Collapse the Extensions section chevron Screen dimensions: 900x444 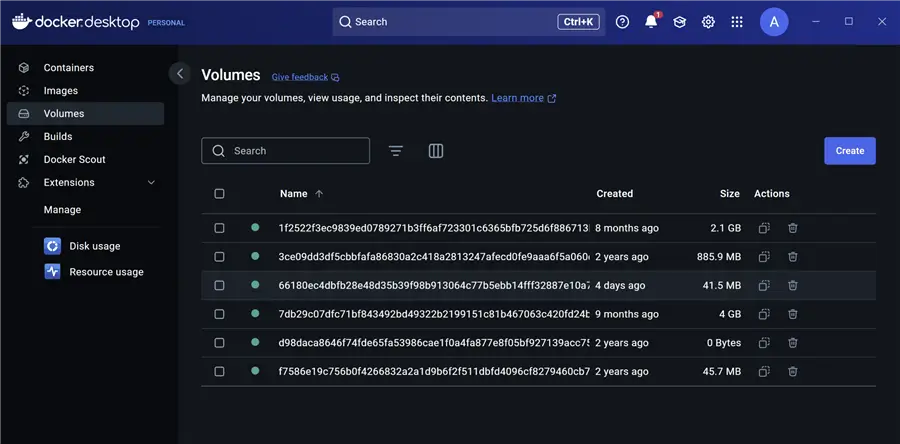[x=152, y=183]
